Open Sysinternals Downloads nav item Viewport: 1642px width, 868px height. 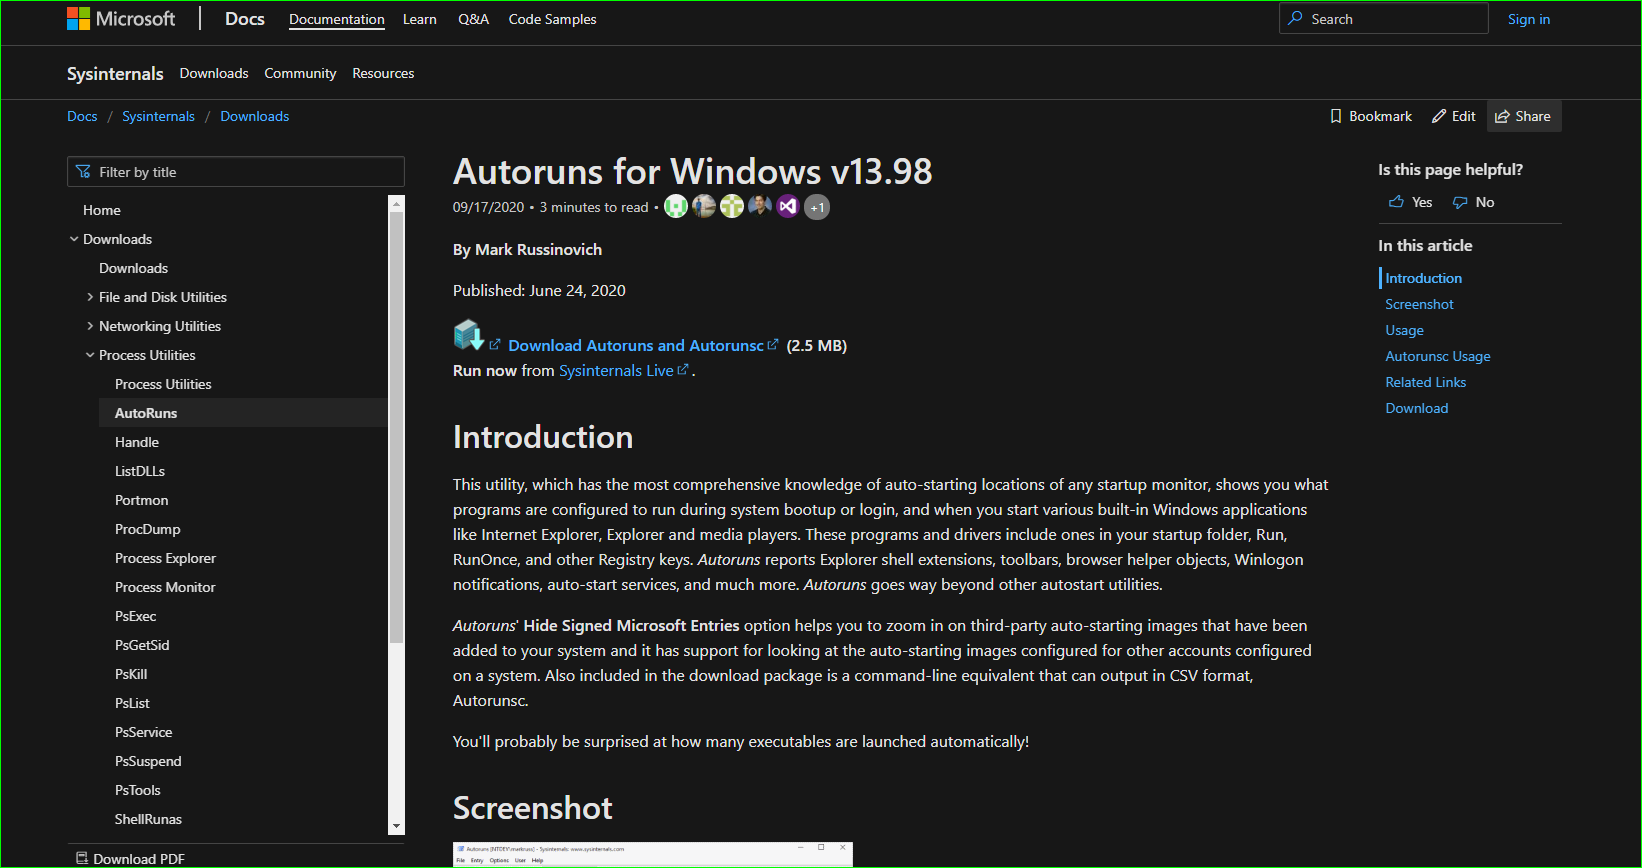coord(214,73)
